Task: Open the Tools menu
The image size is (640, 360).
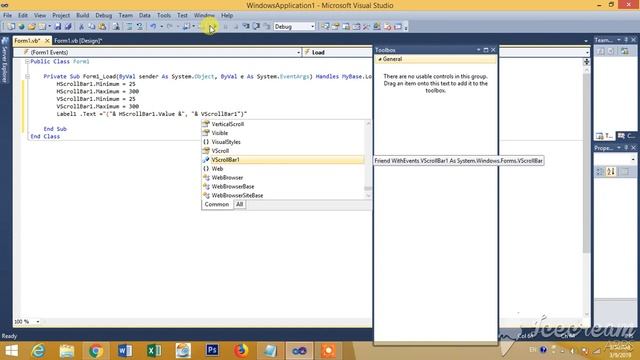Action: click(164, 16)
